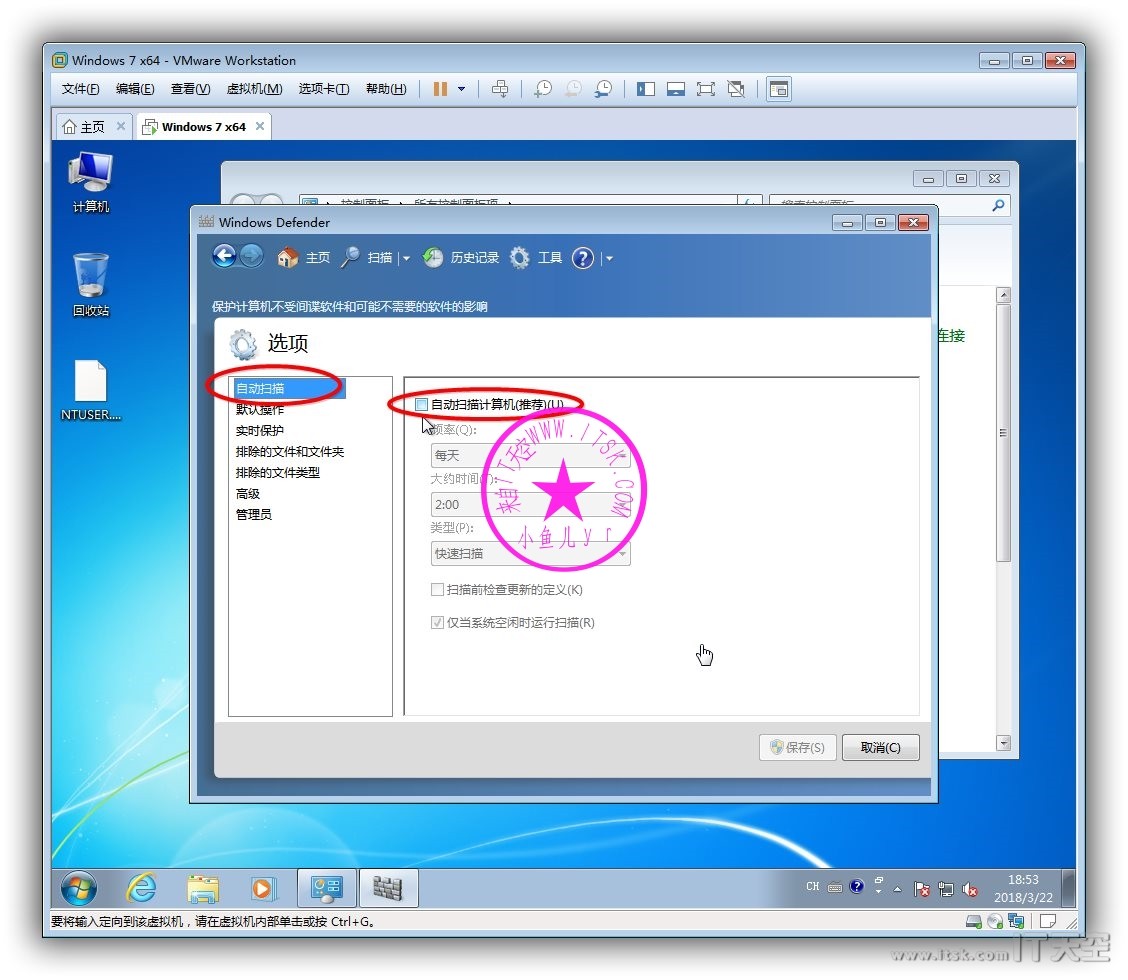Enter VMware full screen mode

706,89
